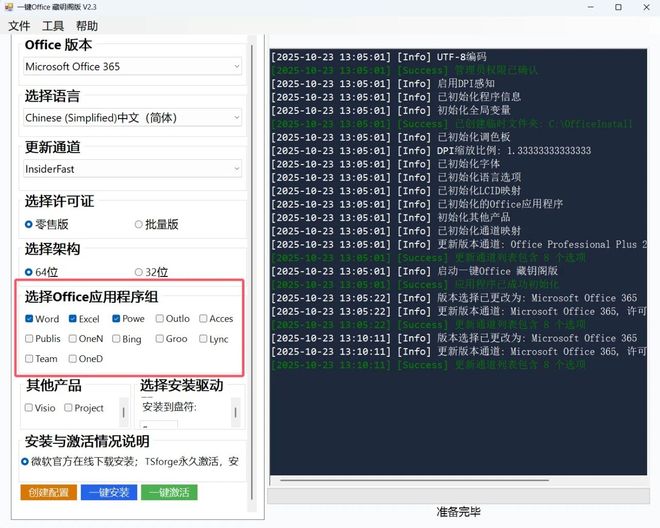Open the 选择语言 language dropdown
The width and height of the screenshot is (660, 528).
(133, 118)
